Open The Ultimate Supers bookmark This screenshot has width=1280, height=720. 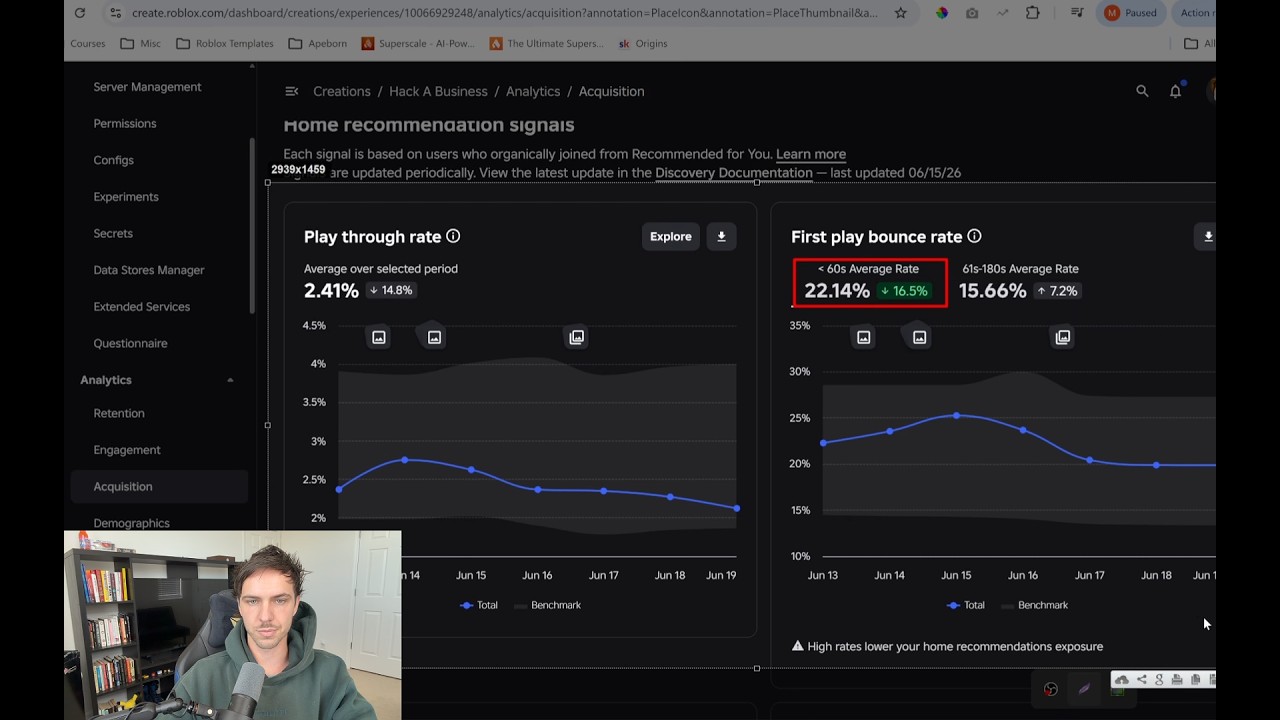click(547, 43)
